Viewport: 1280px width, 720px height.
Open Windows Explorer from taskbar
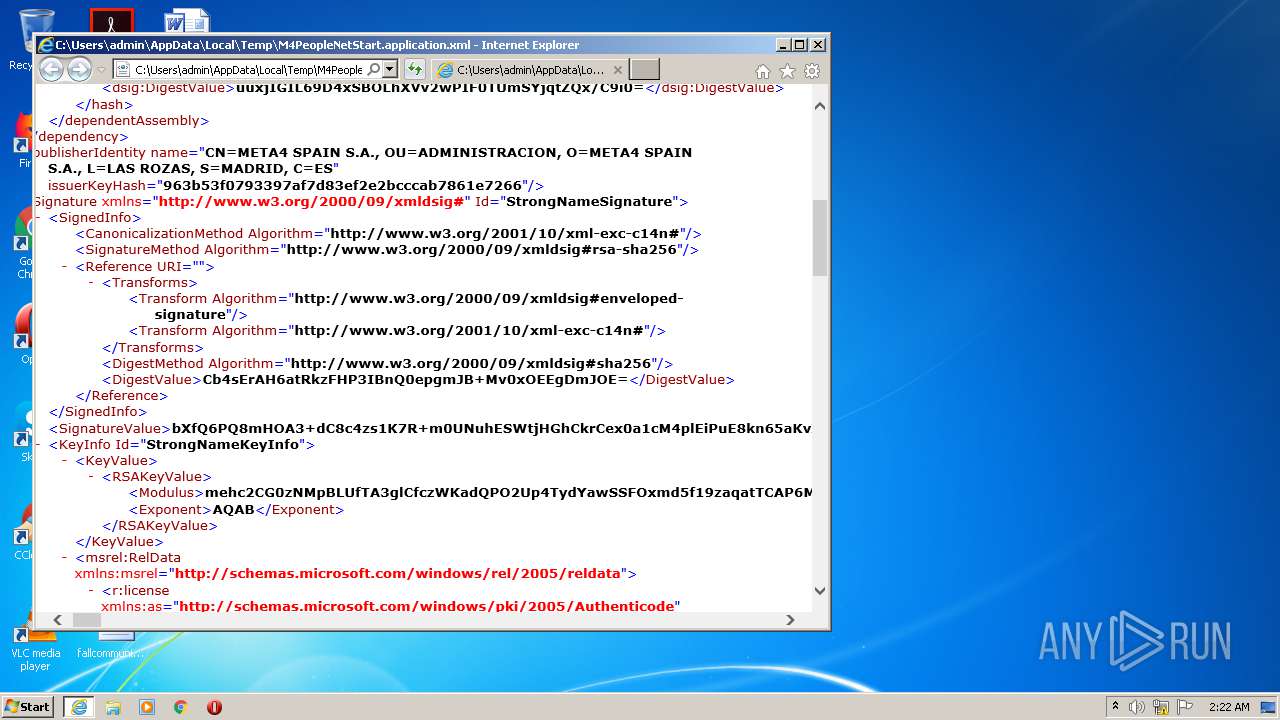tap(113, 706)
